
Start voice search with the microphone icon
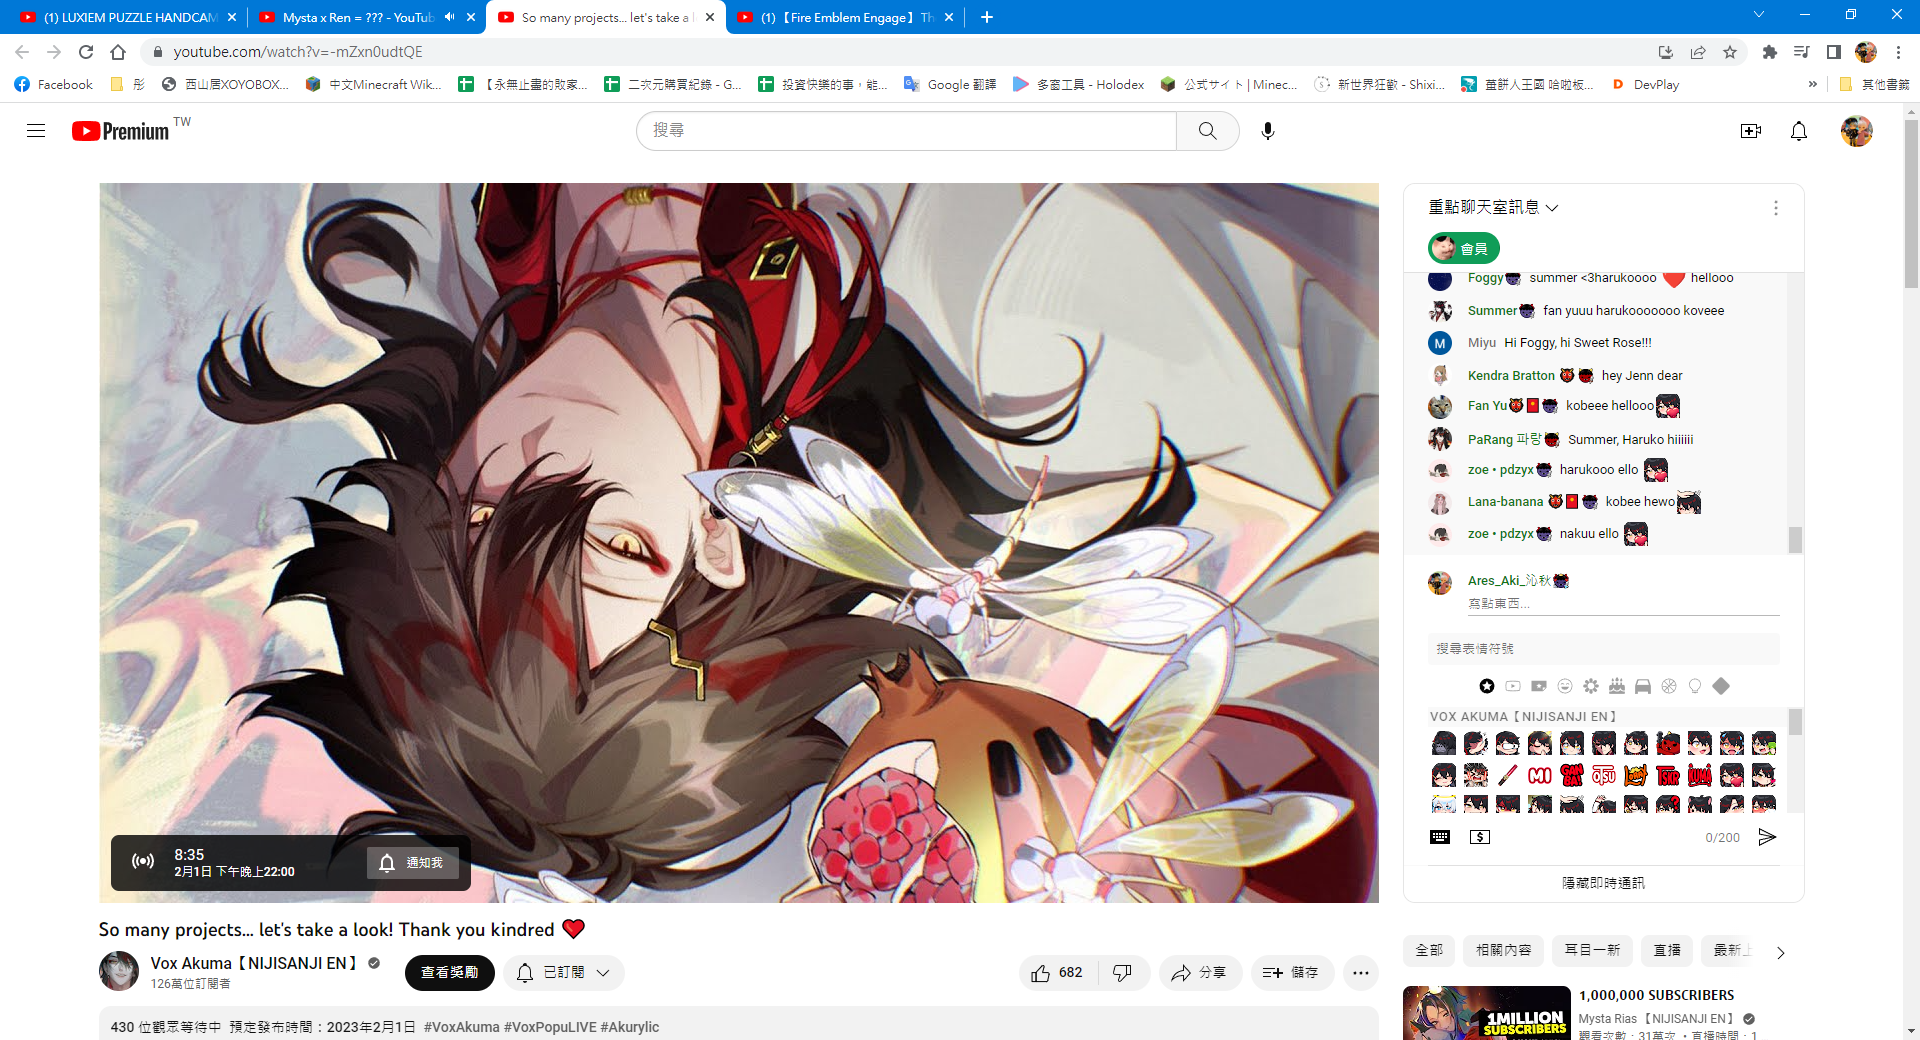click(1267, 131)
